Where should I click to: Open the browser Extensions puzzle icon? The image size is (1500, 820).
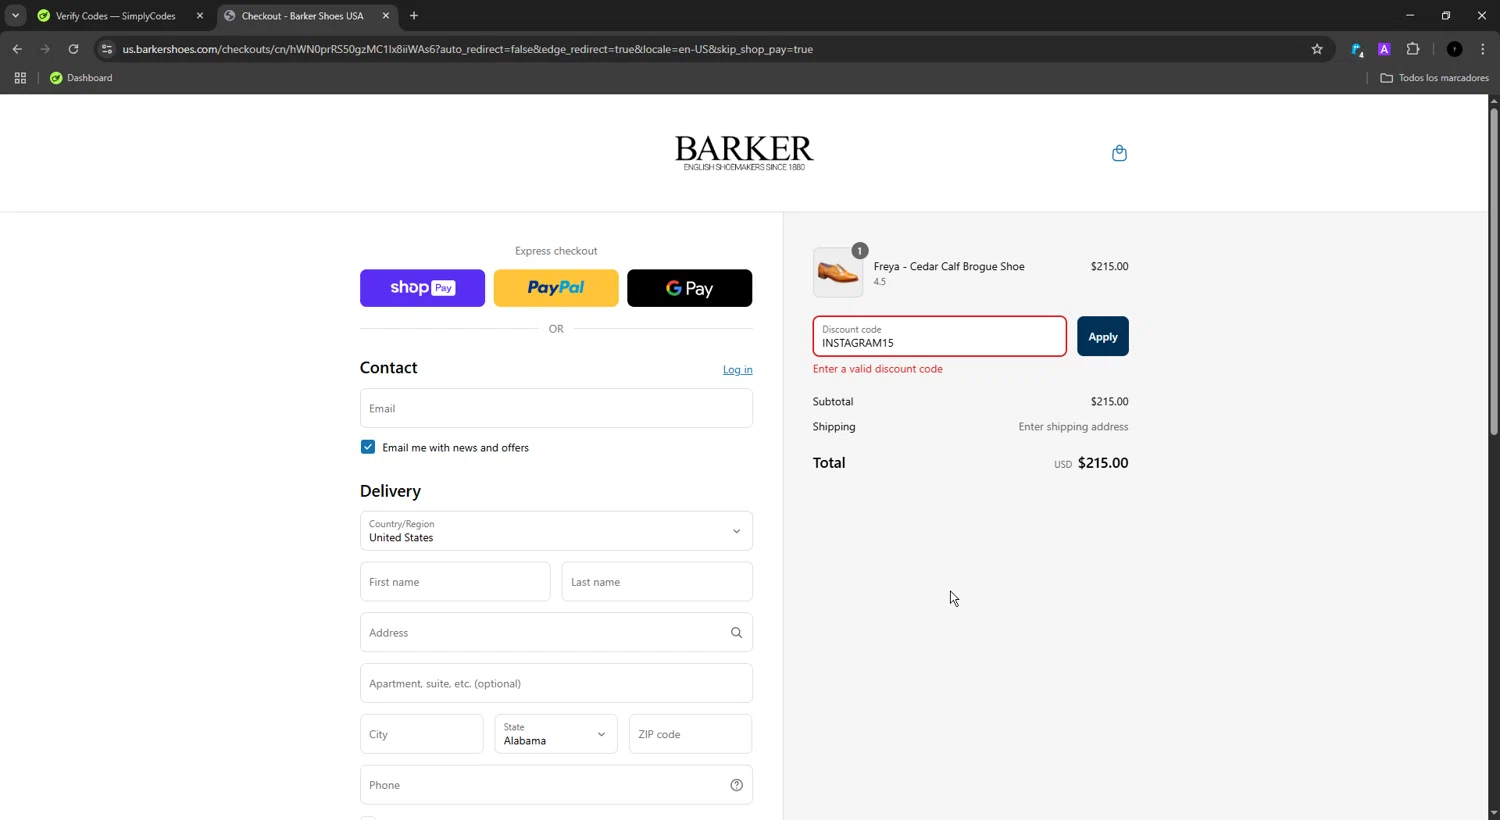pyautogui.click(x=1413, y=49)
